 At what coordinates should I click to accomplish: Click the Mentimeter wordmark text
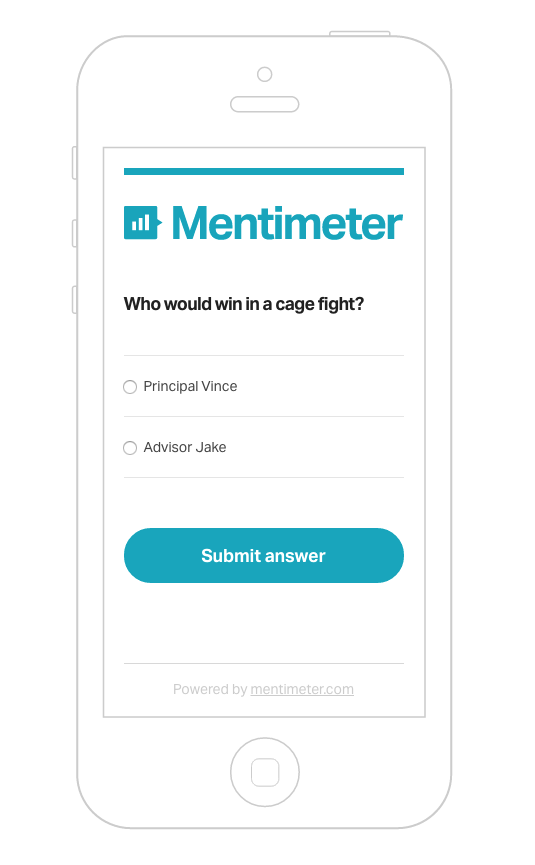(x=287, y=223)
